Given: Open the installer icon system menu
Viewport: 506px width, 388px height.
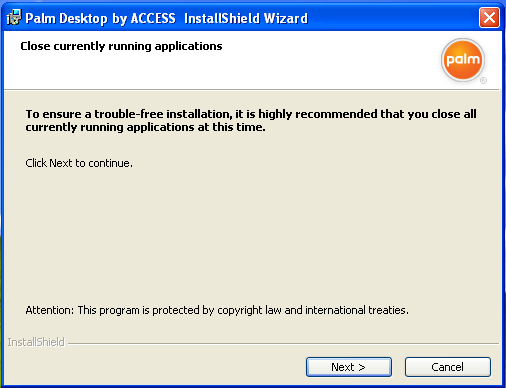Looking at the screenshot, I should 14,18.
